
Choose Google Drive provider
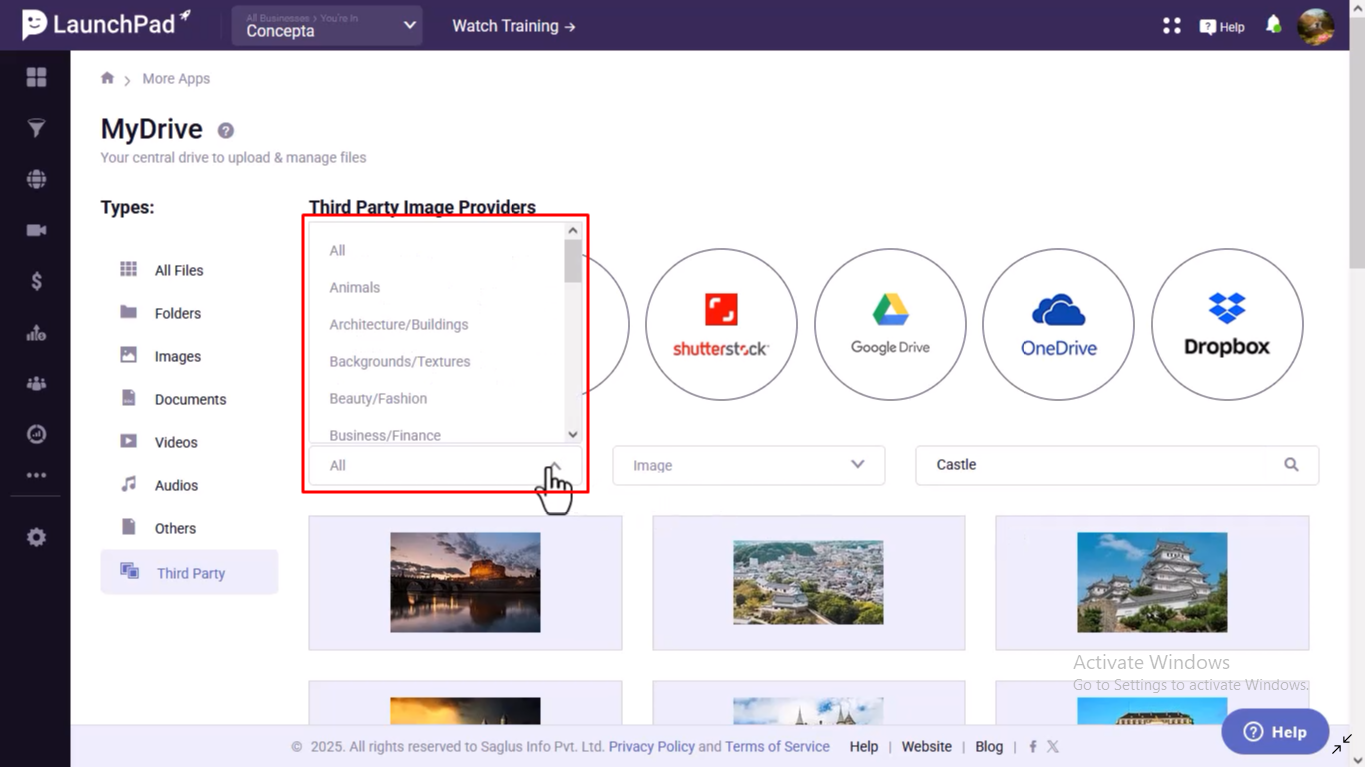(x=890, y=324)
